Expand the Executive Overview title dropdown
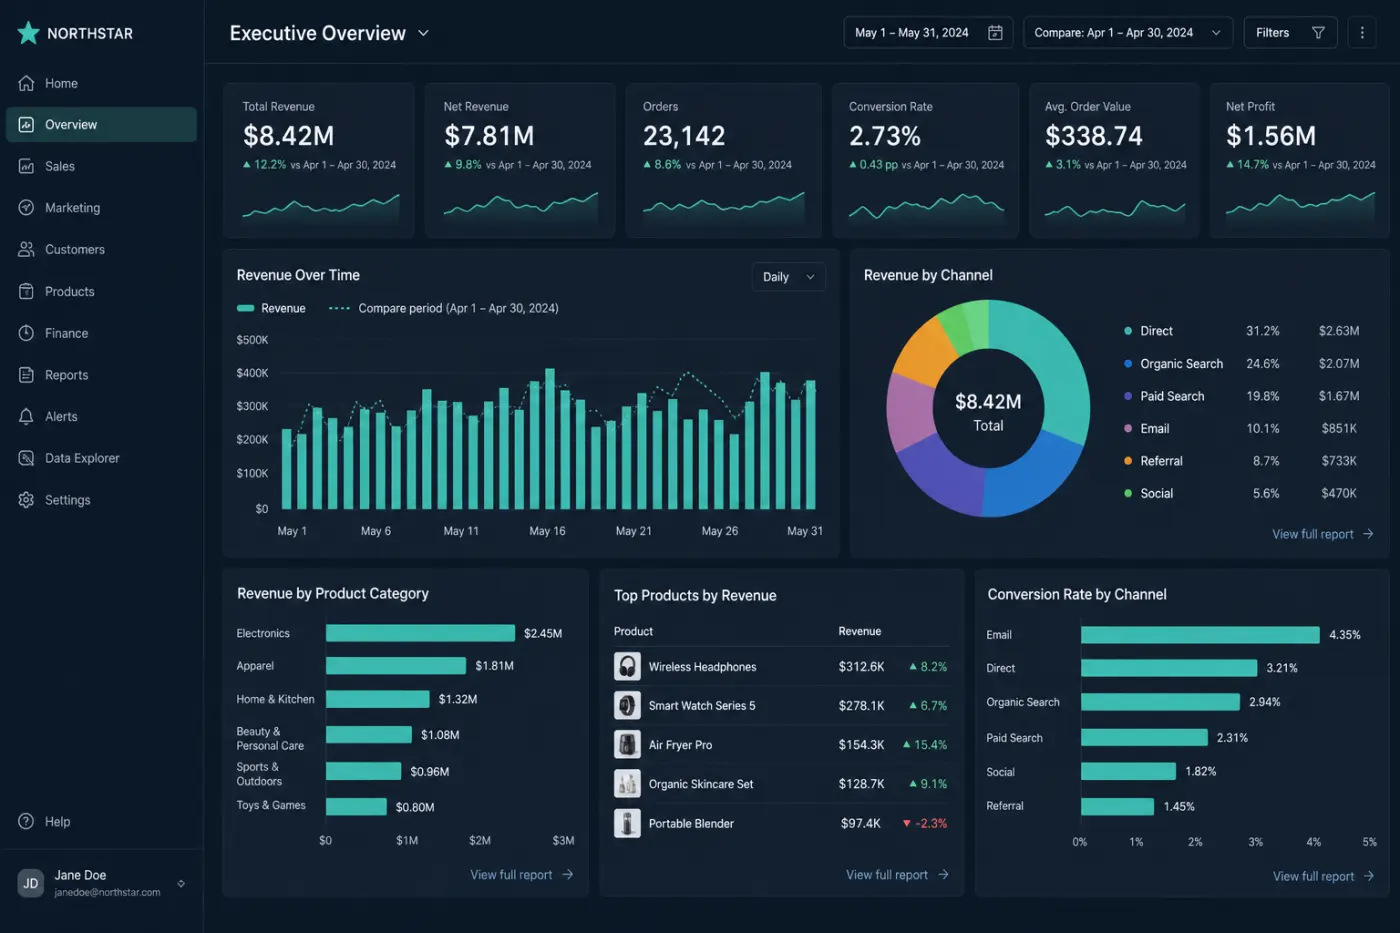Screen dimensions: 1400x933 coord(423,33)
